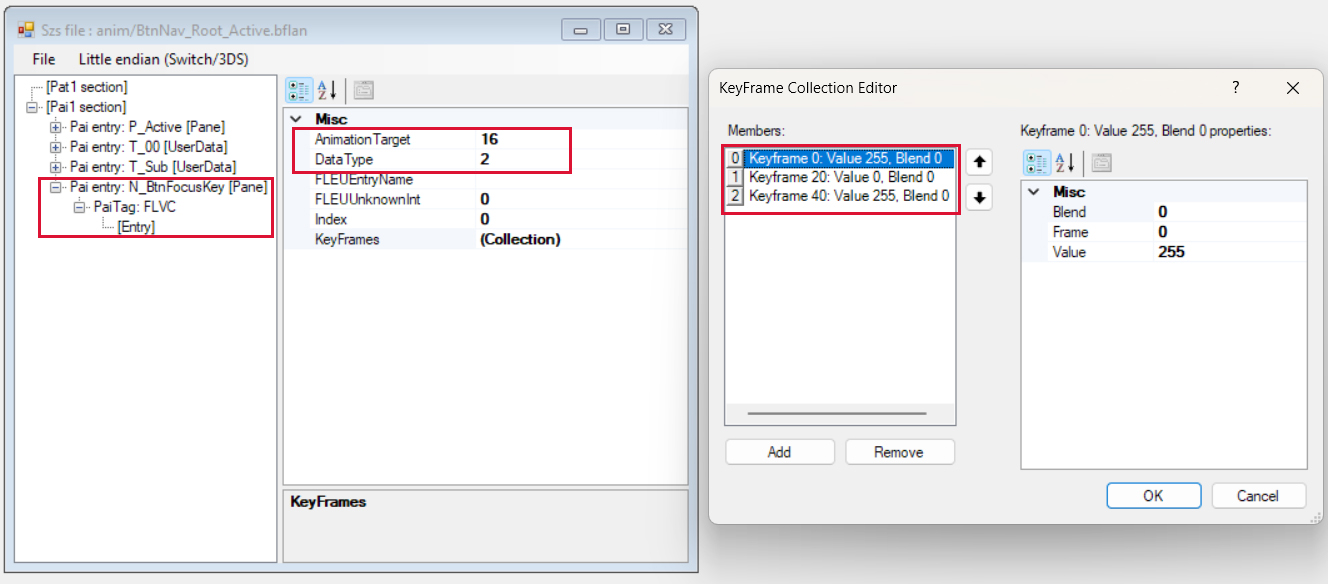Click the Blend value field to edit it

pyautogui.click(x=1180, y=211)
